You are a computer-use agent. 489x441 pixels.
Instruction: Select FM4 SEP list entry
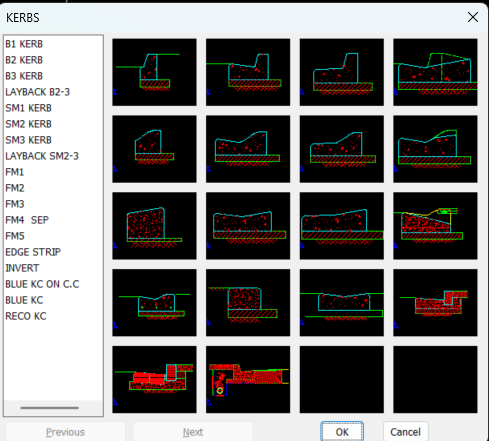(x=27, y=220)
